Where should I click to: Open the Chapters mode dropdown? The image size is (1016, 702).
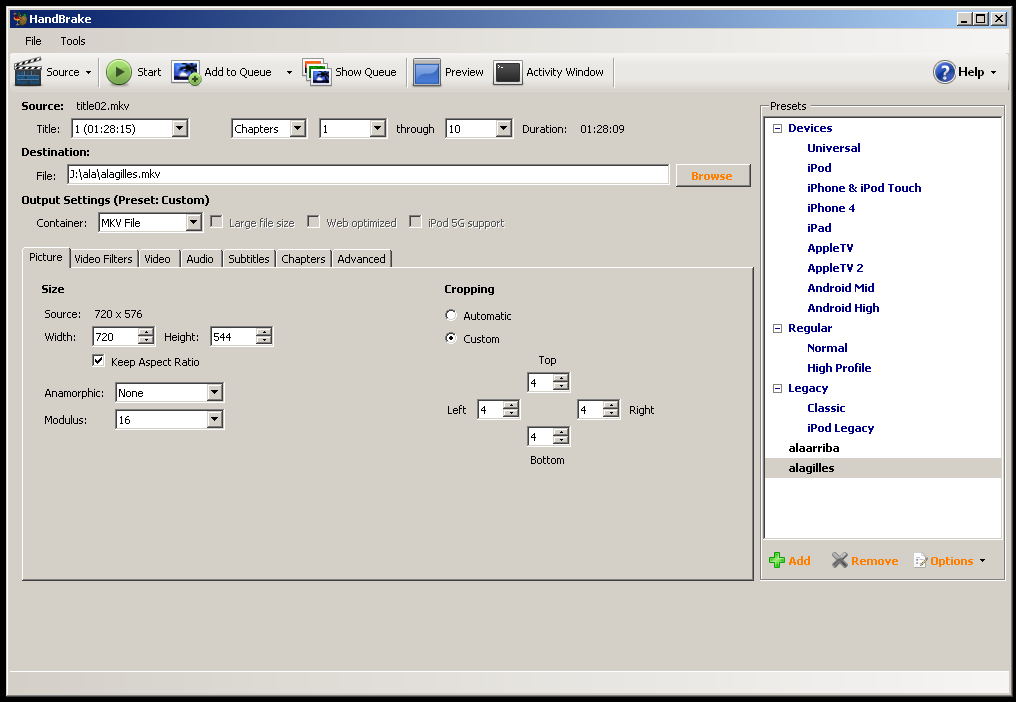(297, 128)
